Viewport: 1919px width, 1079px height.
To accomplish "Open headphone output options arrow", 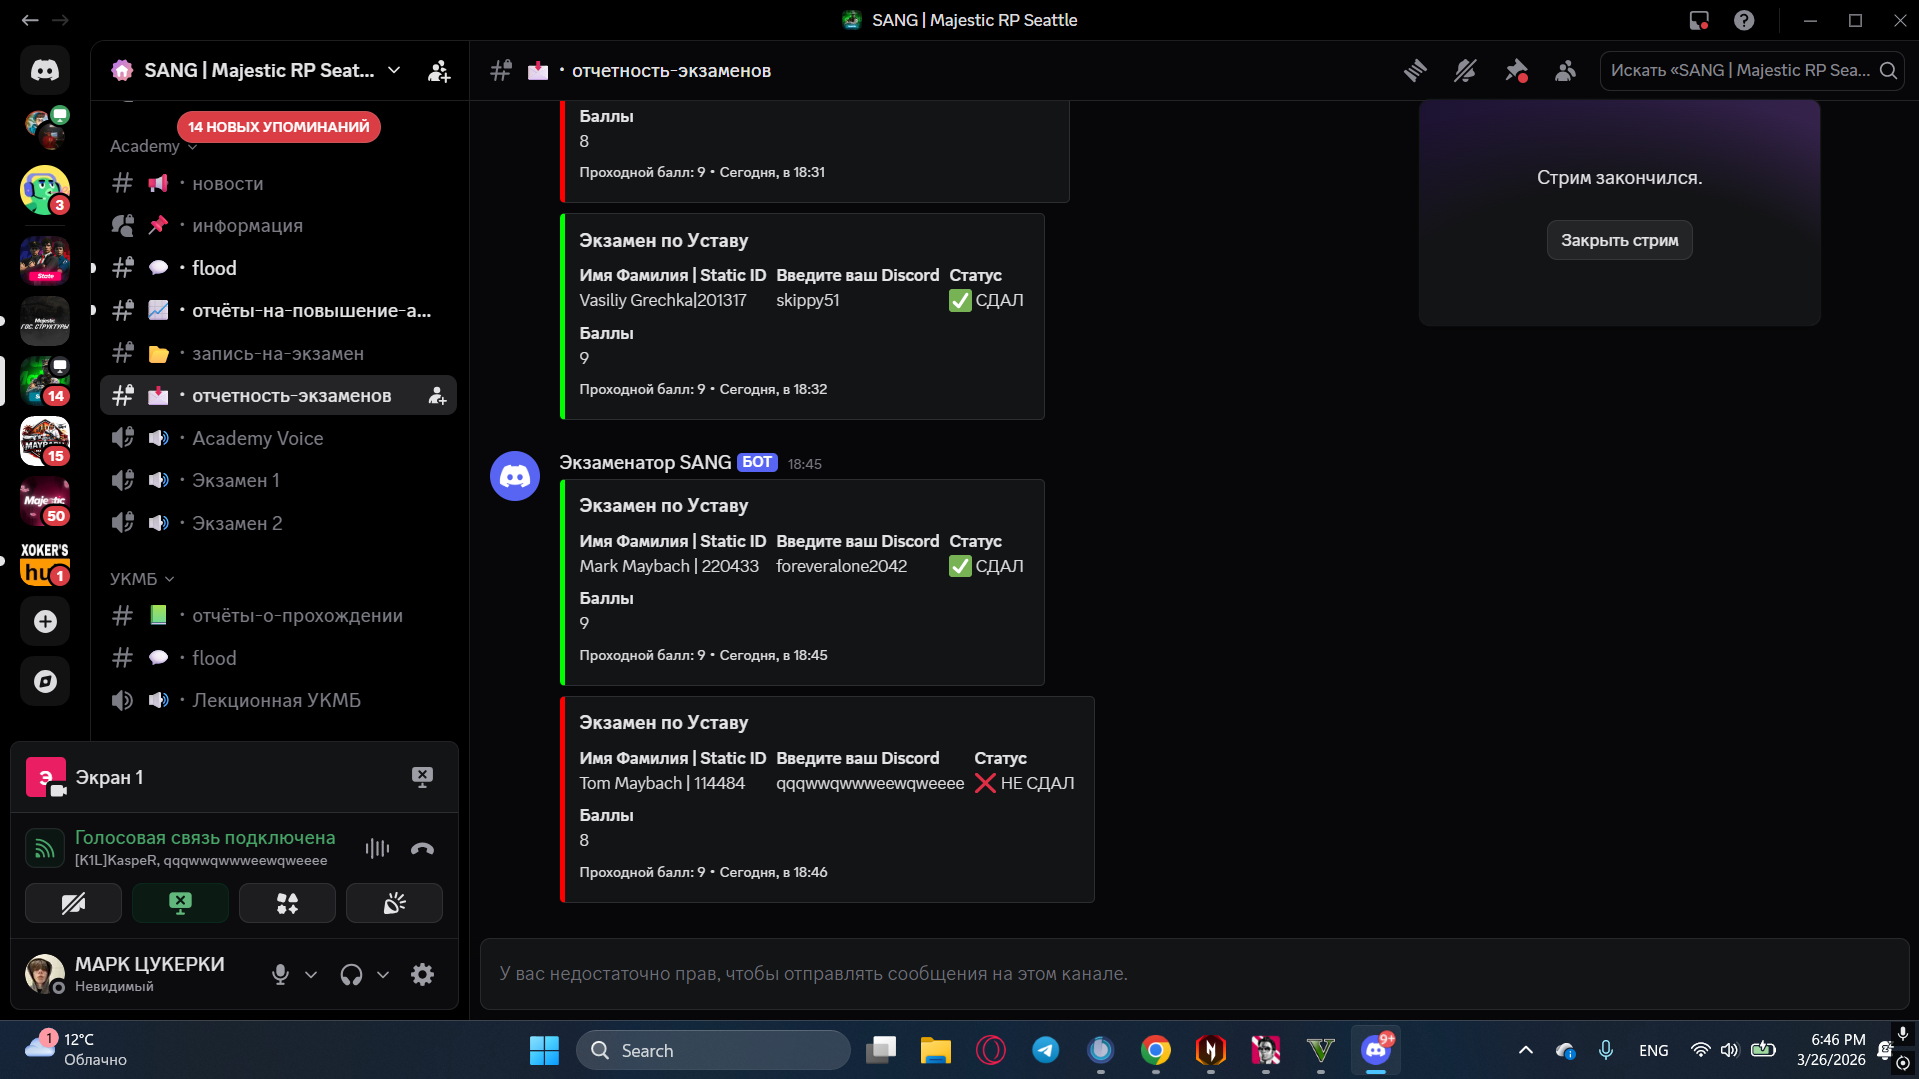I will pos(383,974).
